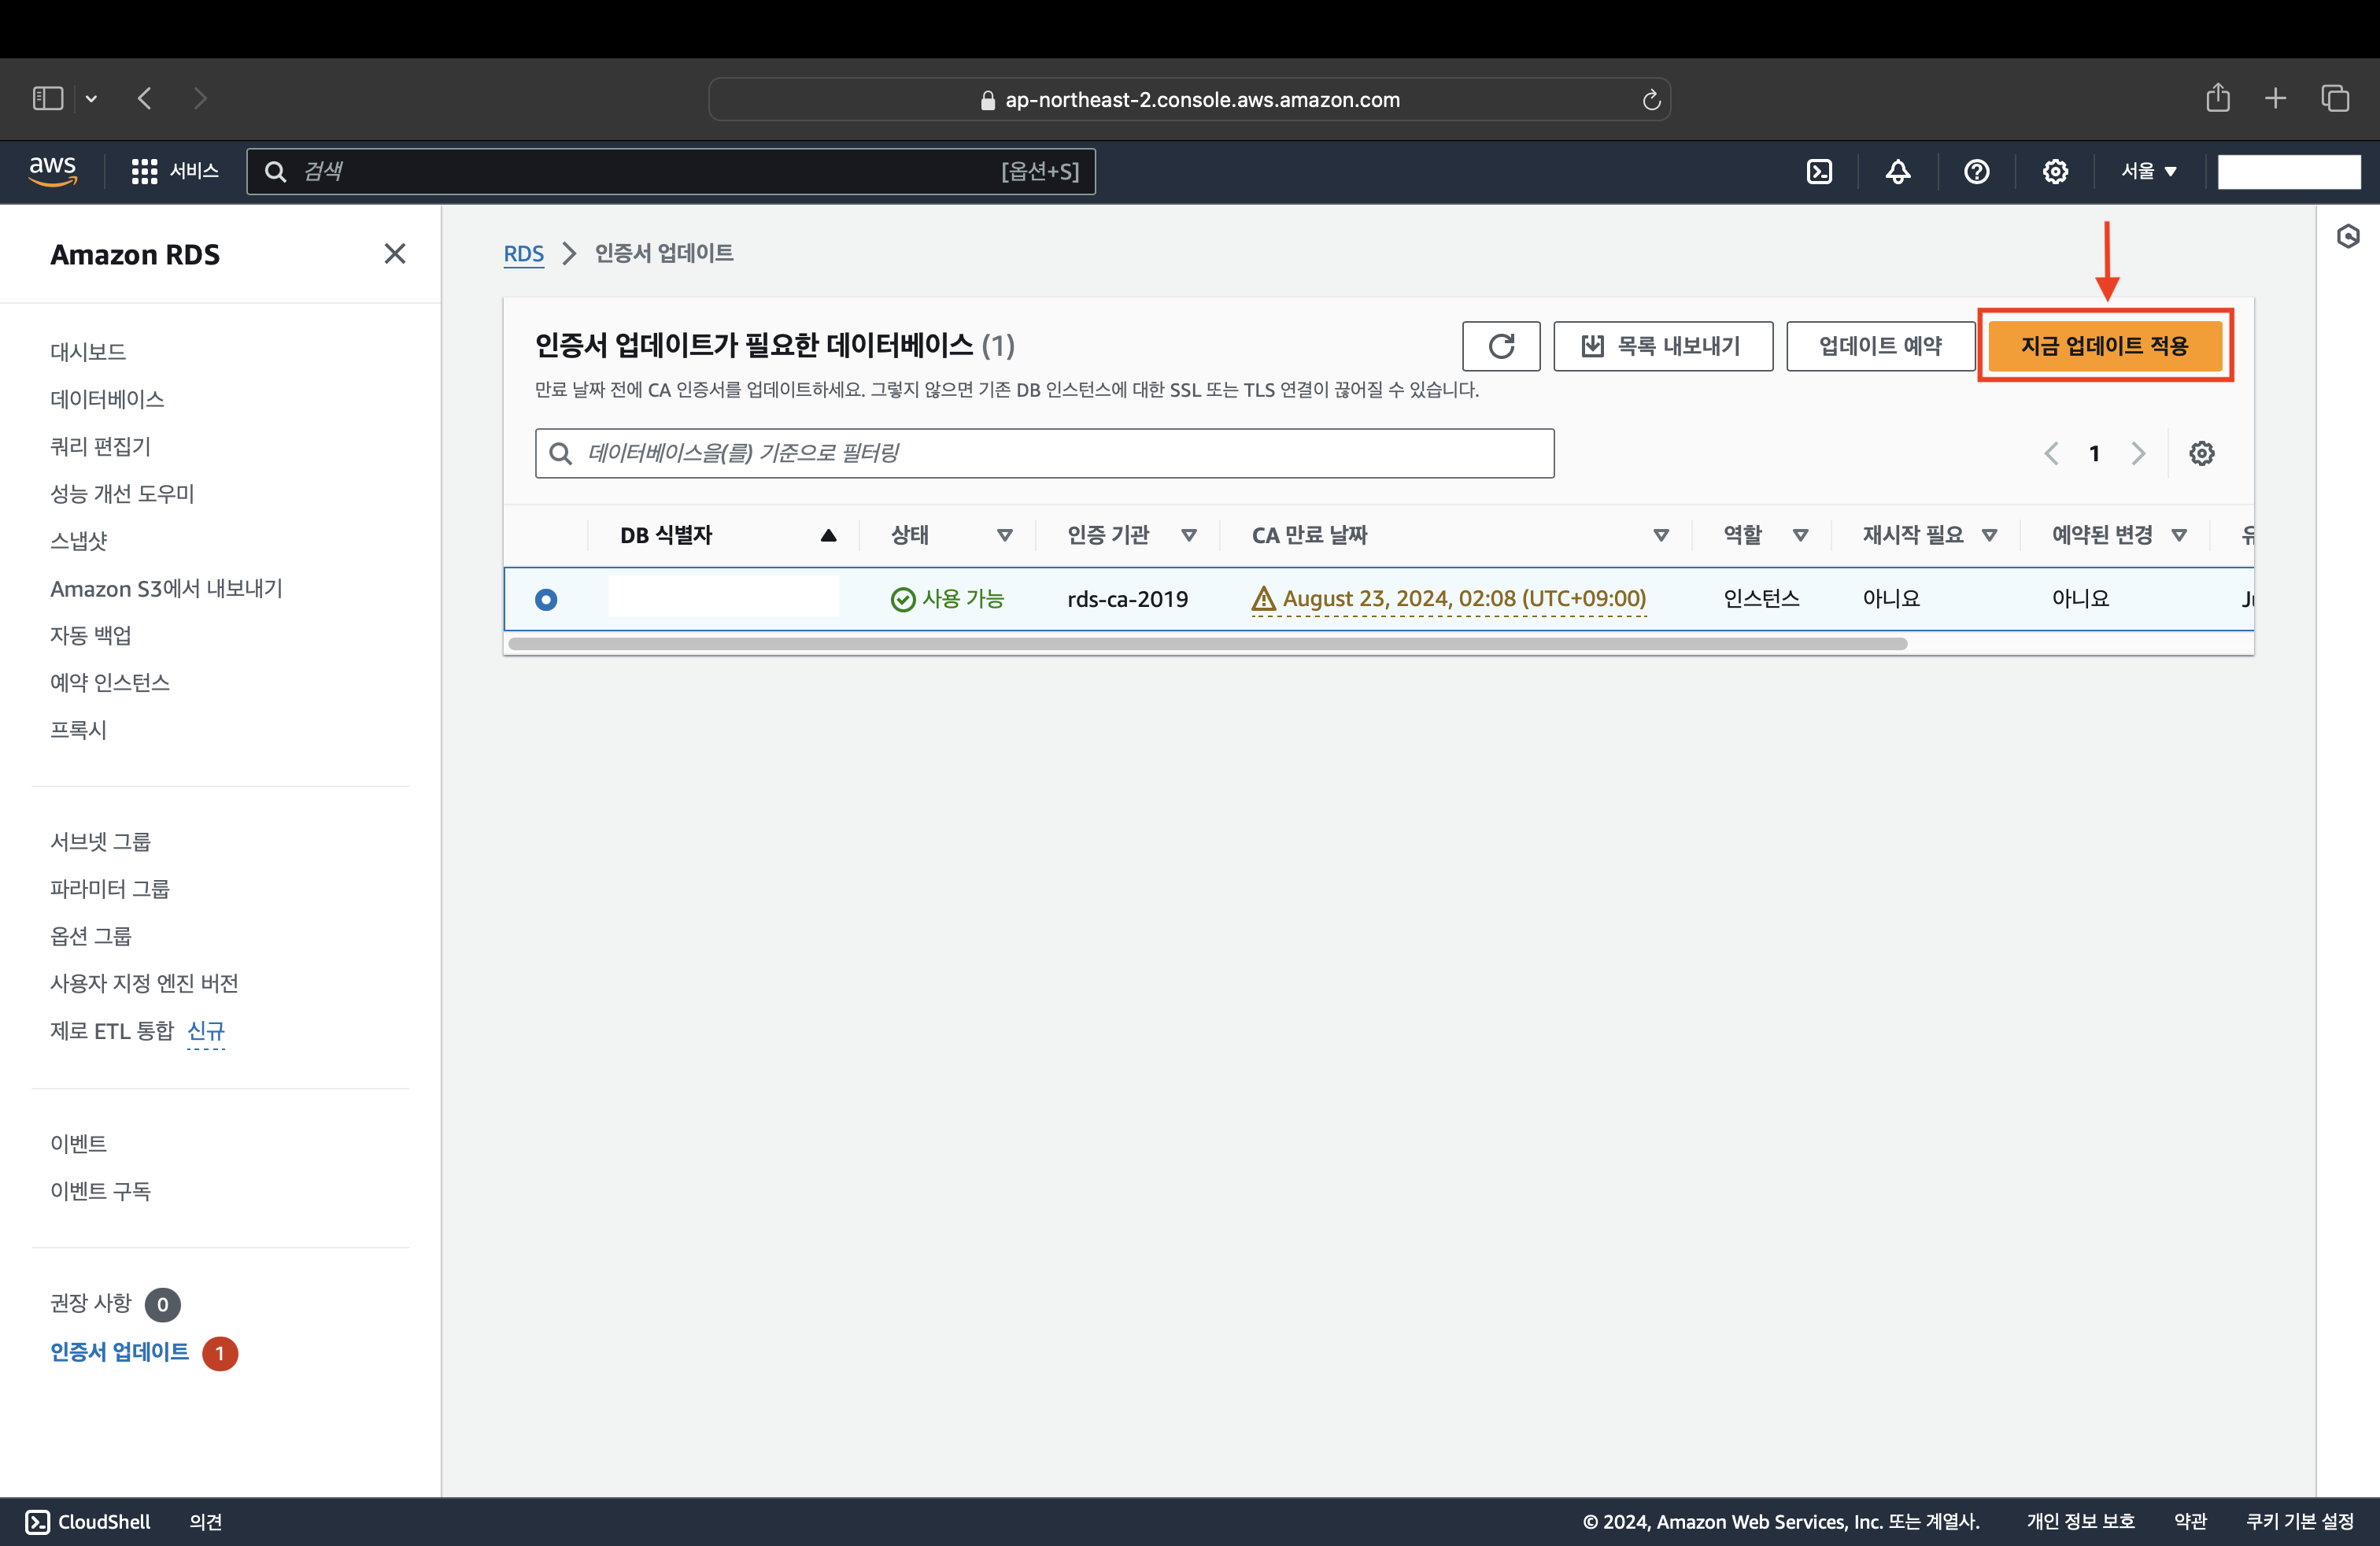Open CloudShell icon in top navigation
The height and width of the screenshot is (1546, 2380).
[1819, 171]
